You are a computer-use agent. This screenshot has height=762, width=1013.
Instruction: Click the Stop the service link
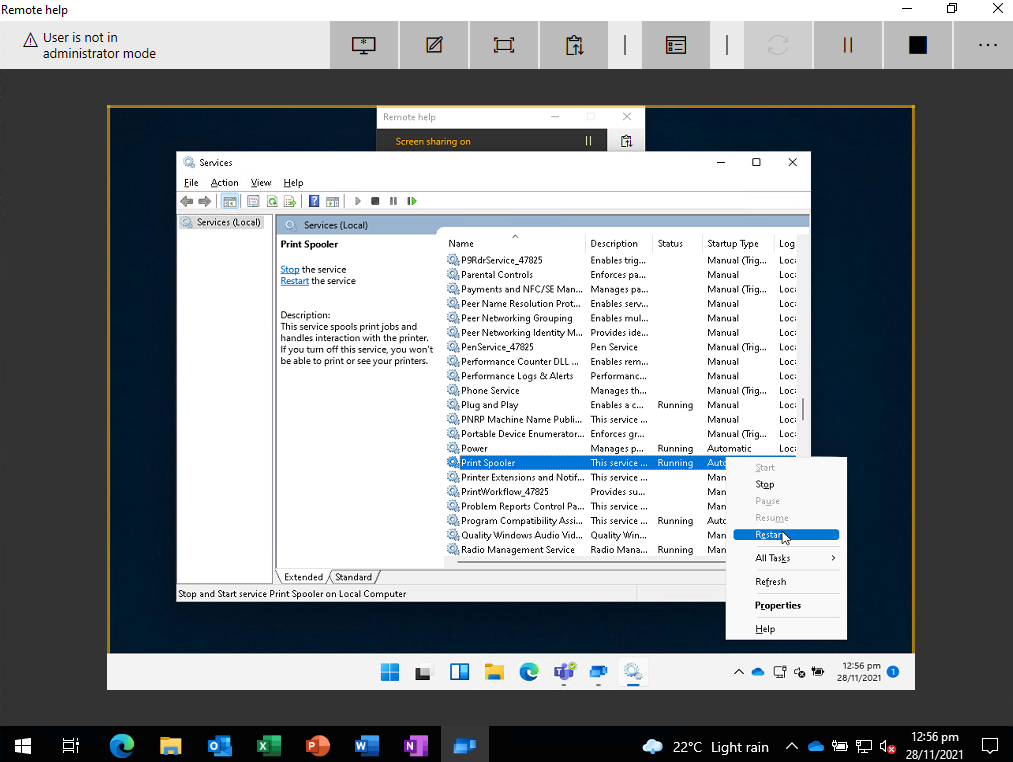point(289,270)
